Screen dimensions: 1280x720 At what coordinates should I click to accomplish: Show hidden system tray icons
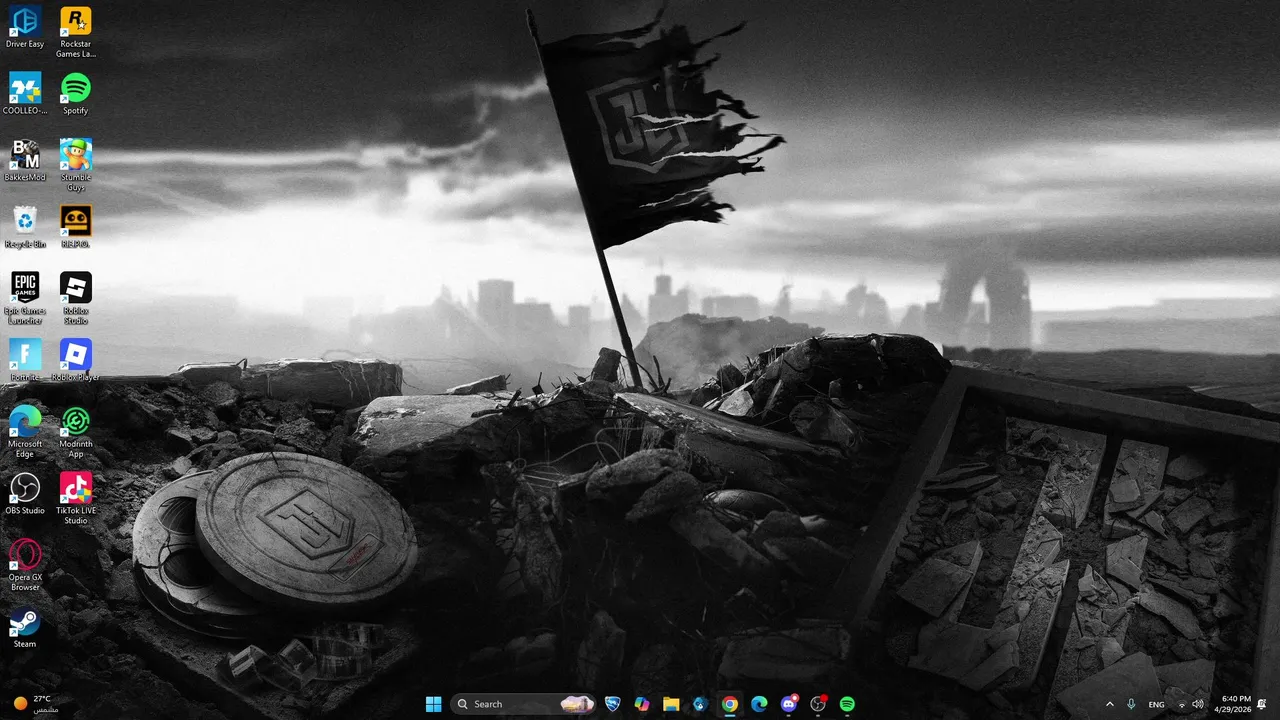1109,704
